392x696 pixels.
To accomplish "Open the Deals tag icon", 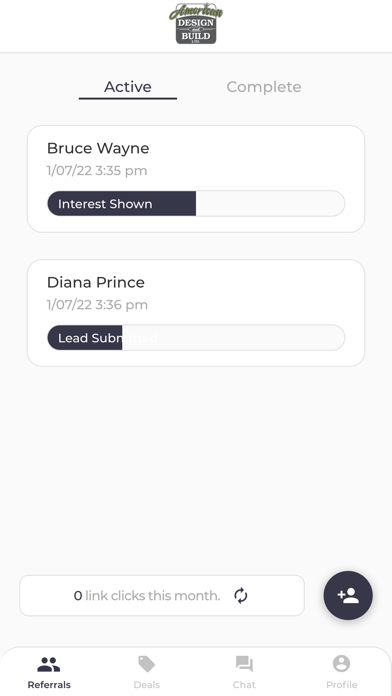I will (147, 664).
